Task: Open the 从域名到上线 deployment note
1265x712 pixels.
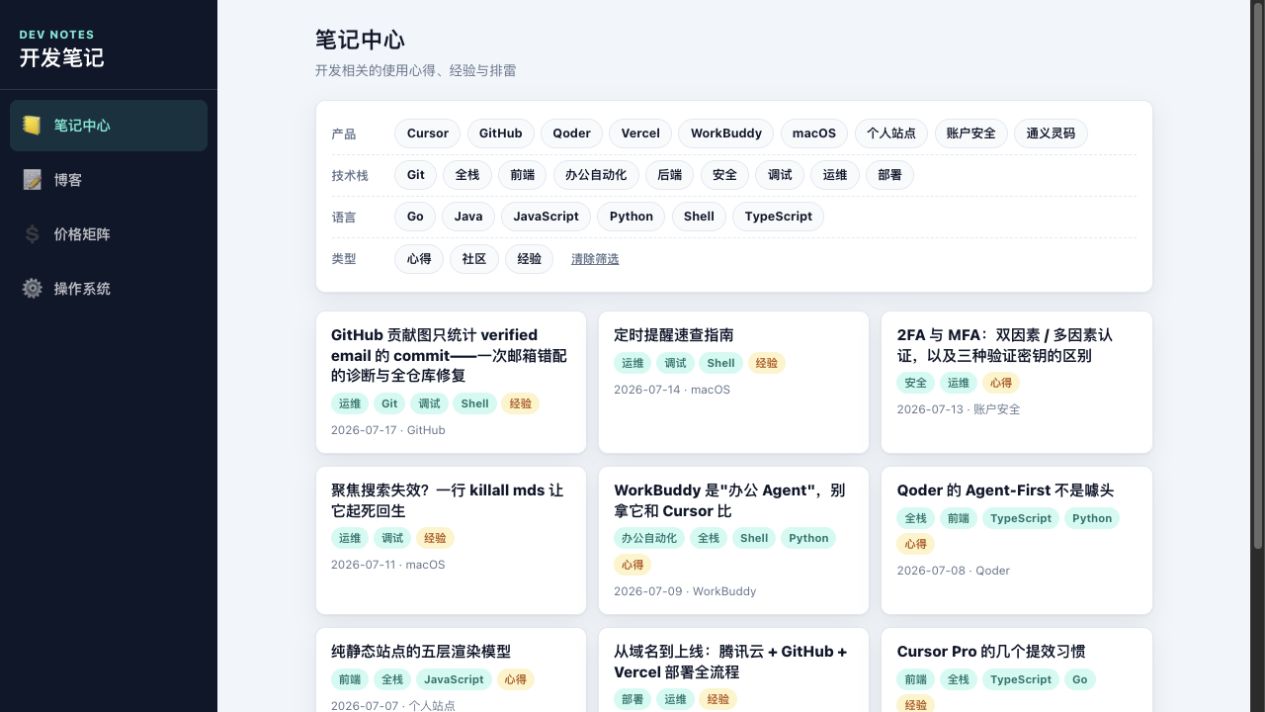Action: [734, 670]
